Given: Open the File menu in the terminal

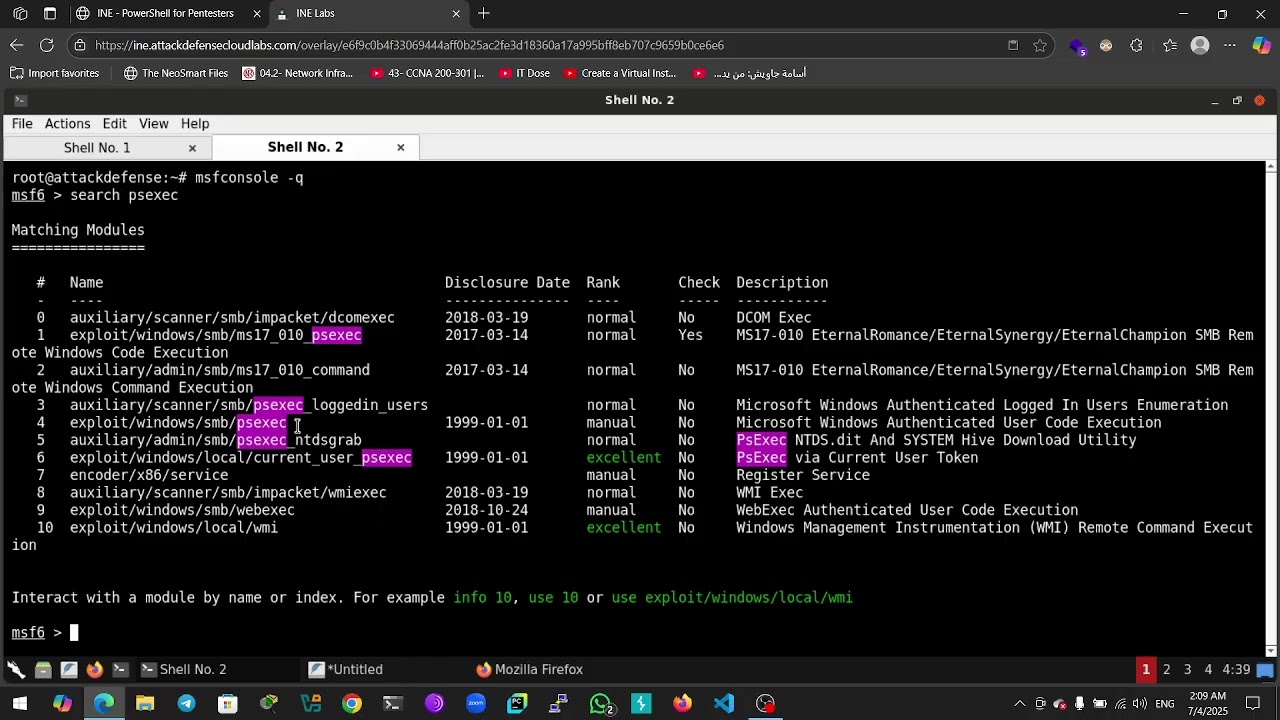Looking at the screenshot, I should pyautogui.click(x=22, y=124).
